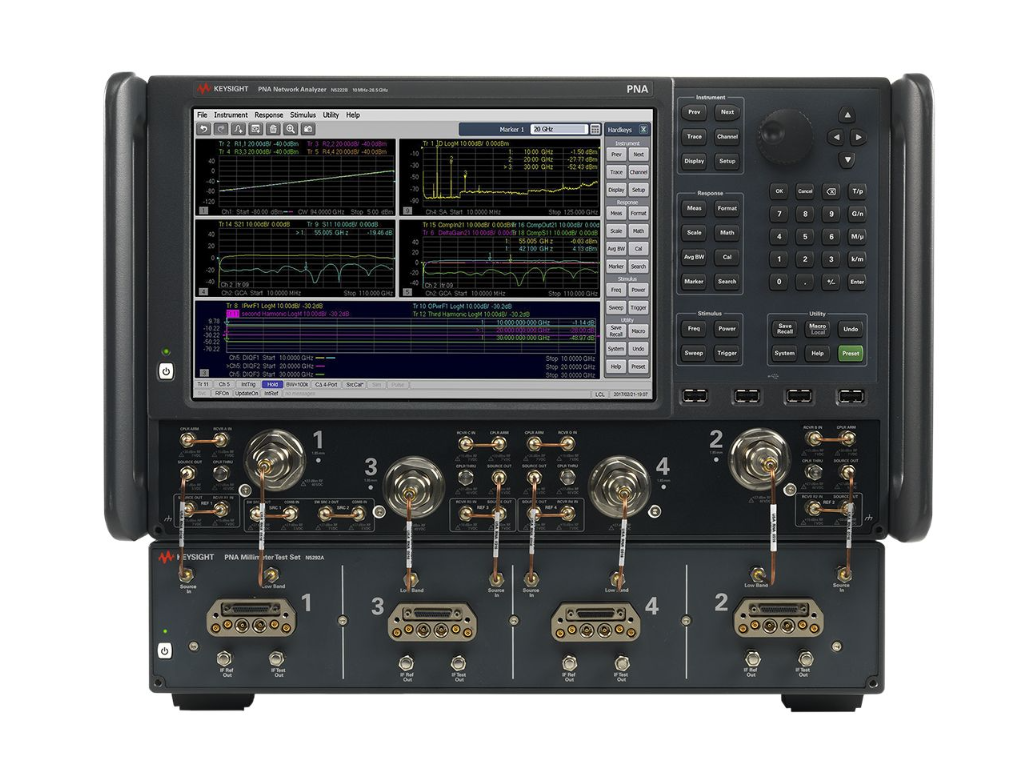Click the Redo arrow in the toolbar
Viewport: 1028px width, 782px height.
tap(219, 129)
